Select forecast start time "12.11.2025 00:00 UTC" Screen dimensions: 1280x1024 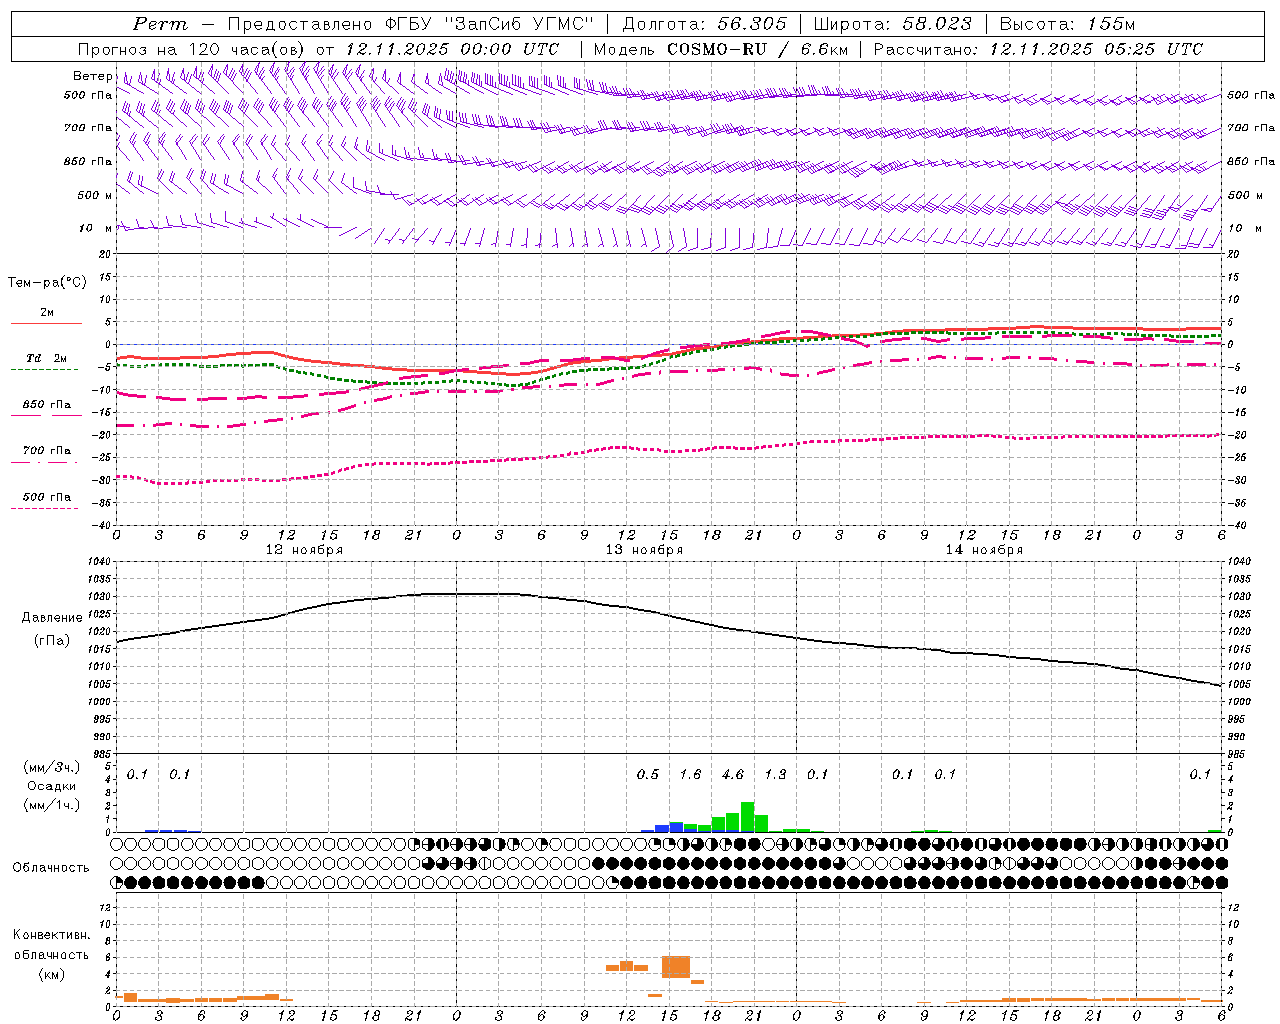(x=452, y=49)
